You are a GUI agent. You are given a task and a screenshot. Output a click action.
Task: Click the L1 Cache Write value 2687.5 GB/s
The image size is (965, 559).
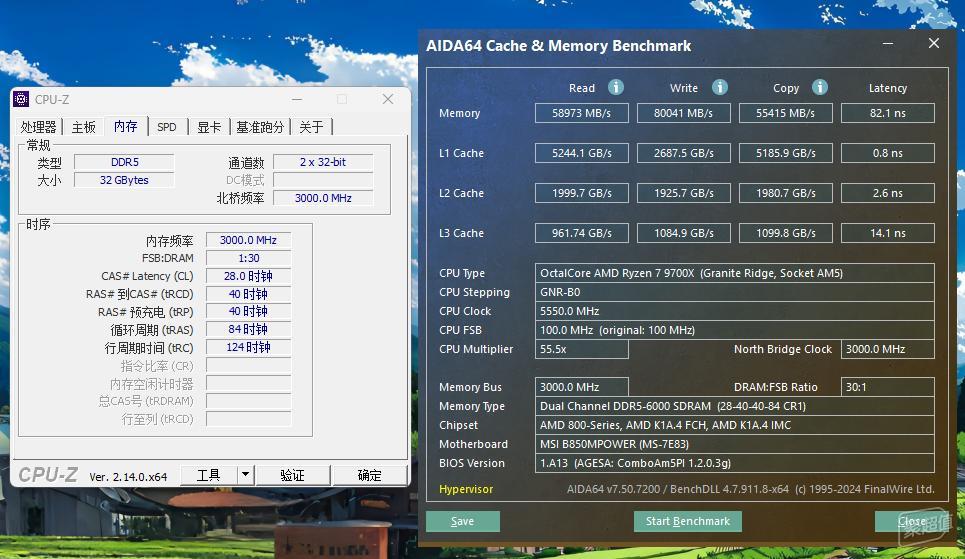click(x=684, y=153)
